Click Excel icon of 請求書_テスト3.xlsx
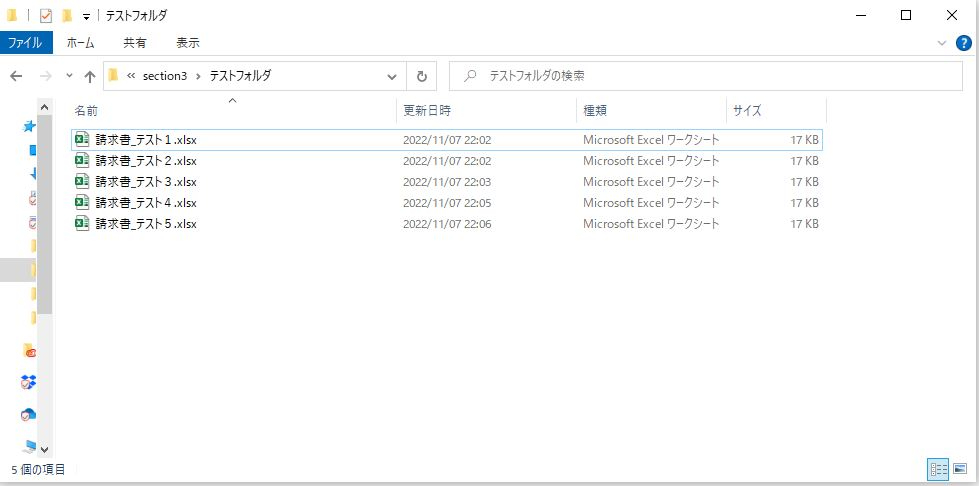The height and width of the screenshot is (486, 979). (82, 182)
